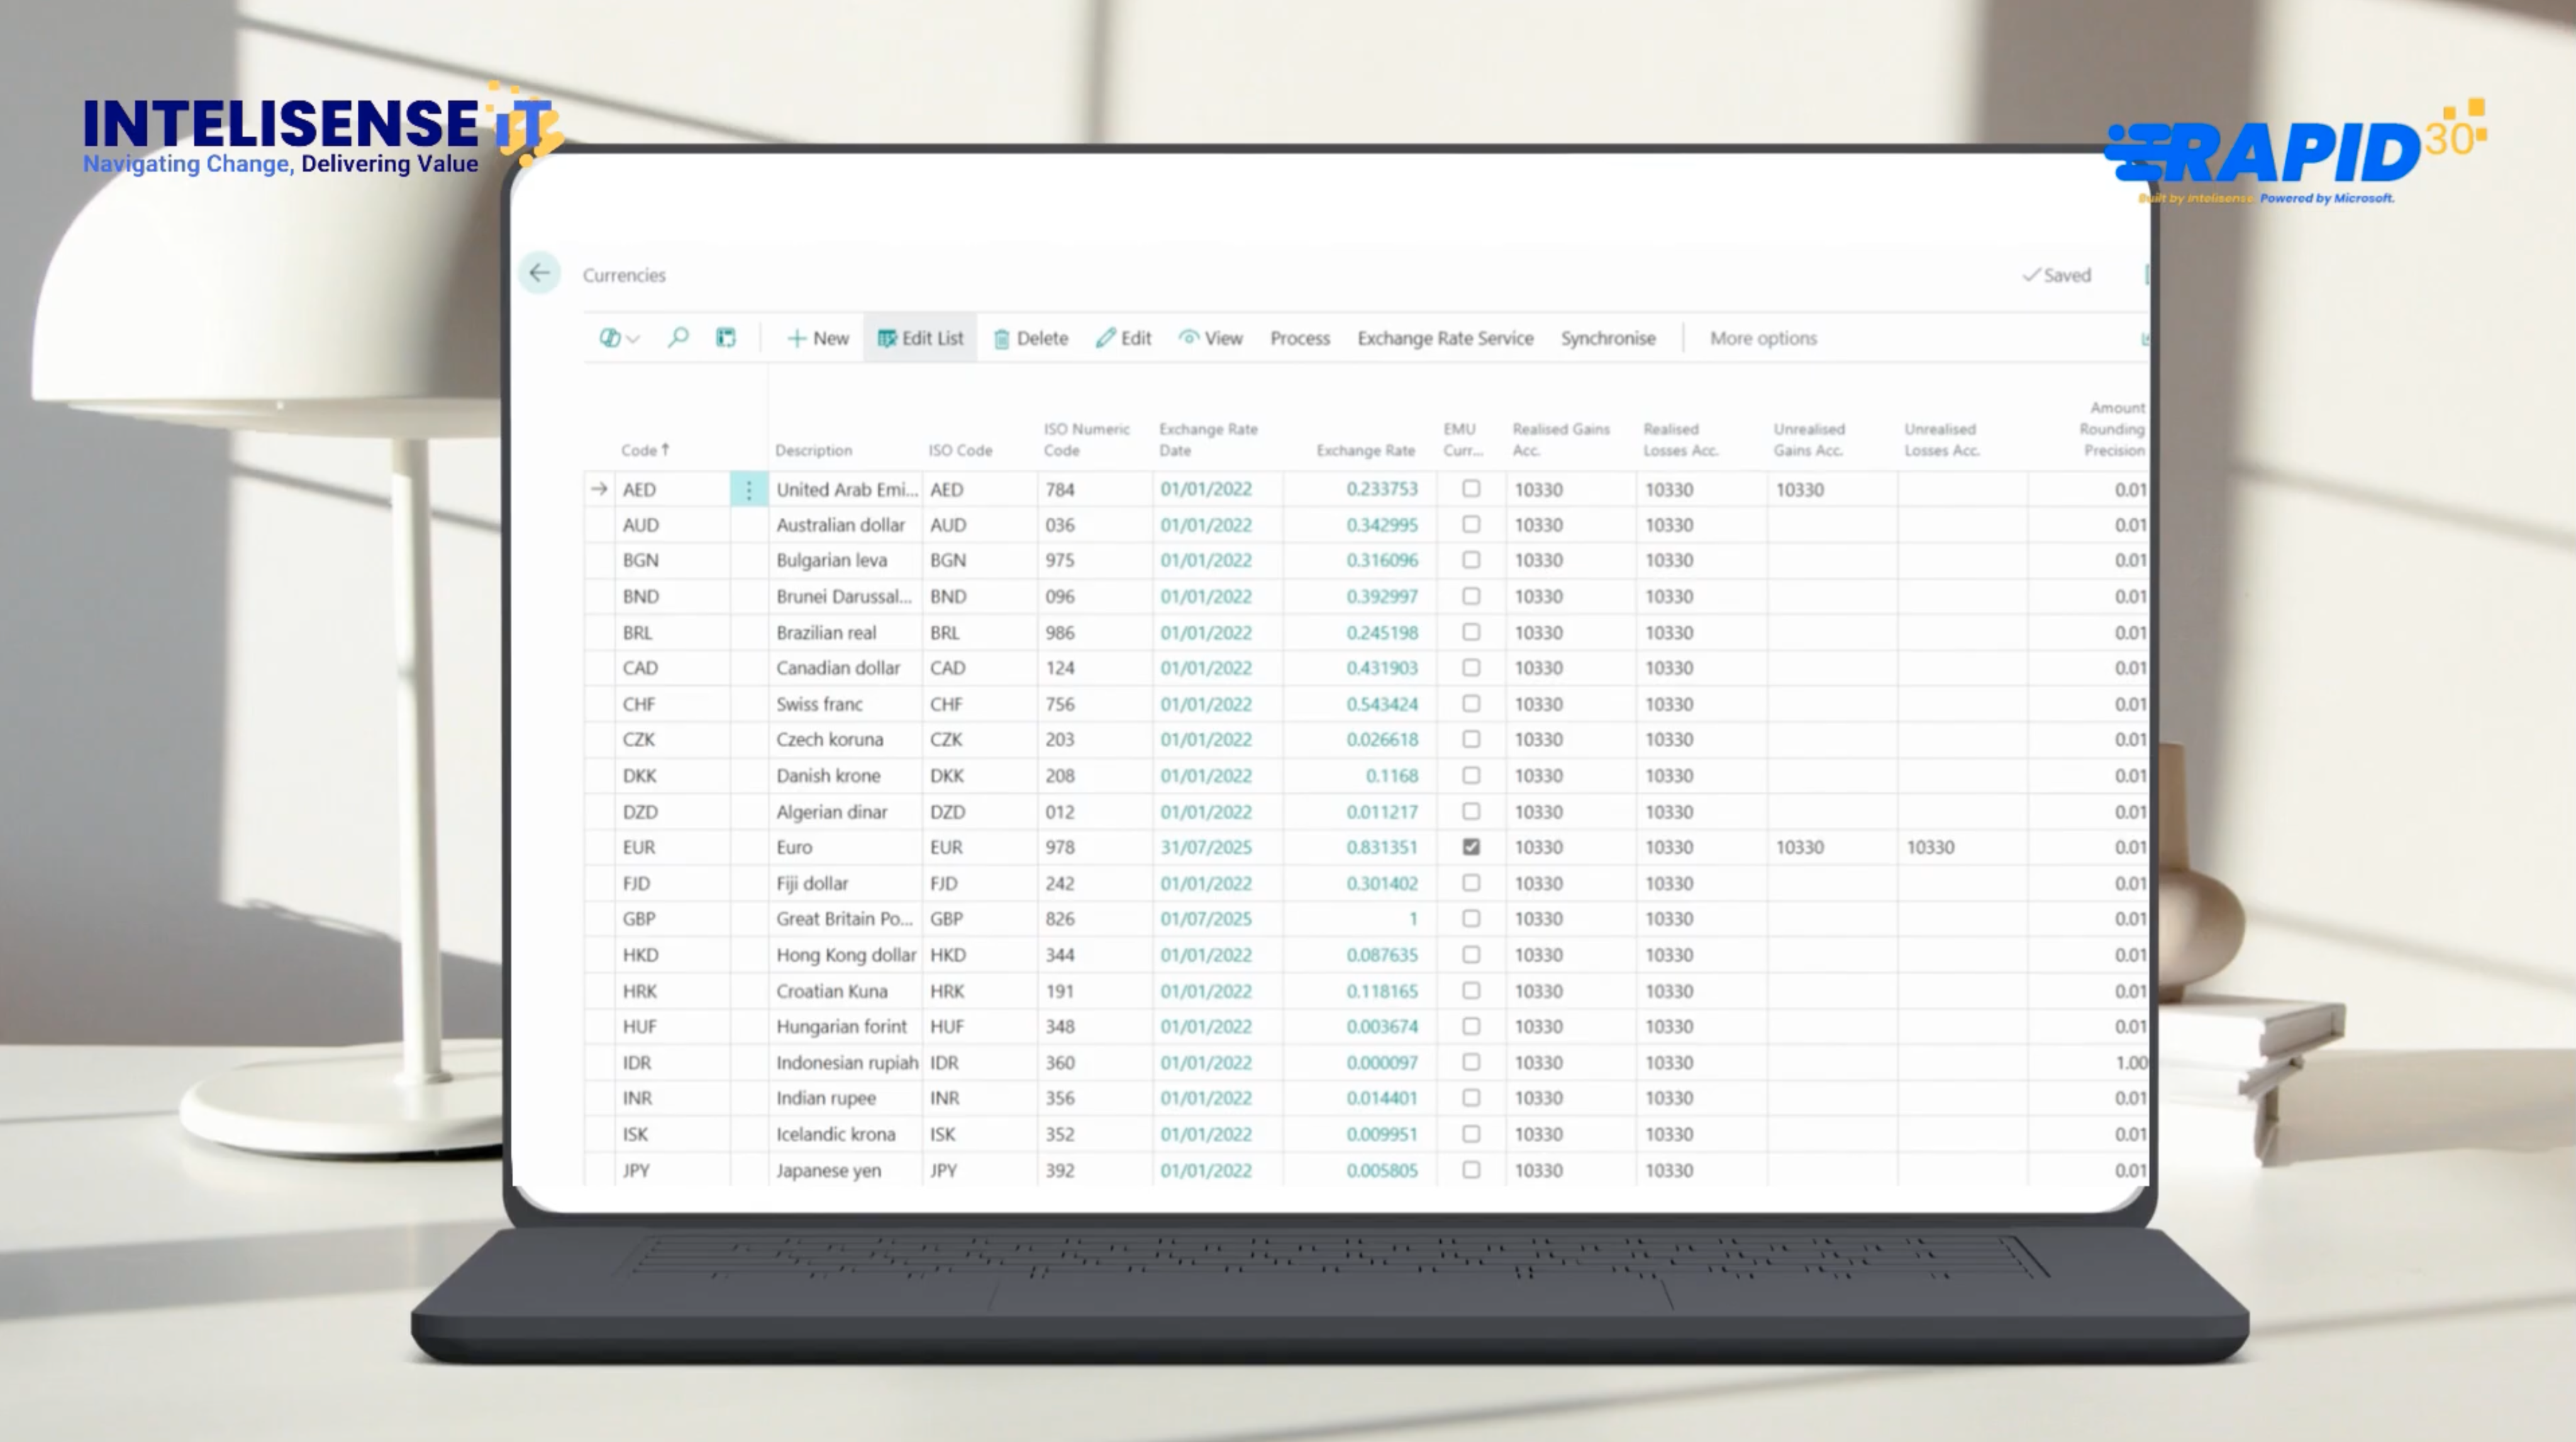Open the AED row three-dot menu
The width and height of the screenshot is (2576, 1442).
tap(748, 490)
